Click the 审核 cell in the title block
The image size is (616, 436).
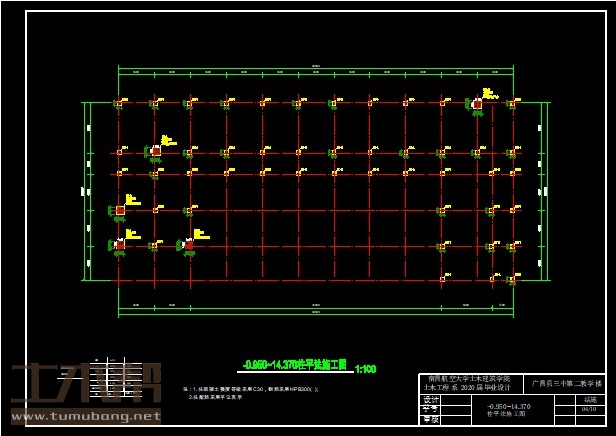tap(431, 419)
